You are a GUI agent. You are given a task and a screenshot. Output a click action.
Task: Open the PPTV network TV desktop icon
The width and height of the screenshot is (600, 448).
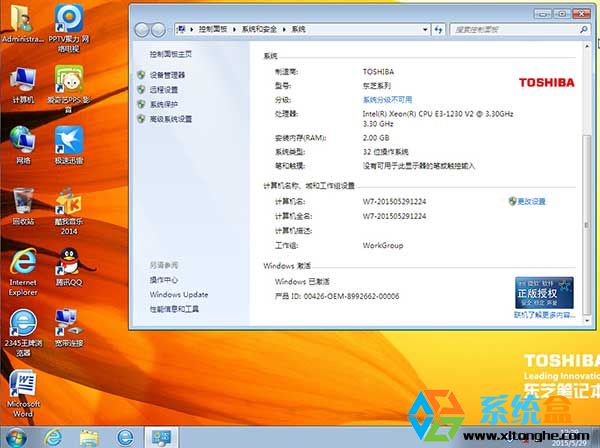tap(69, 28)
